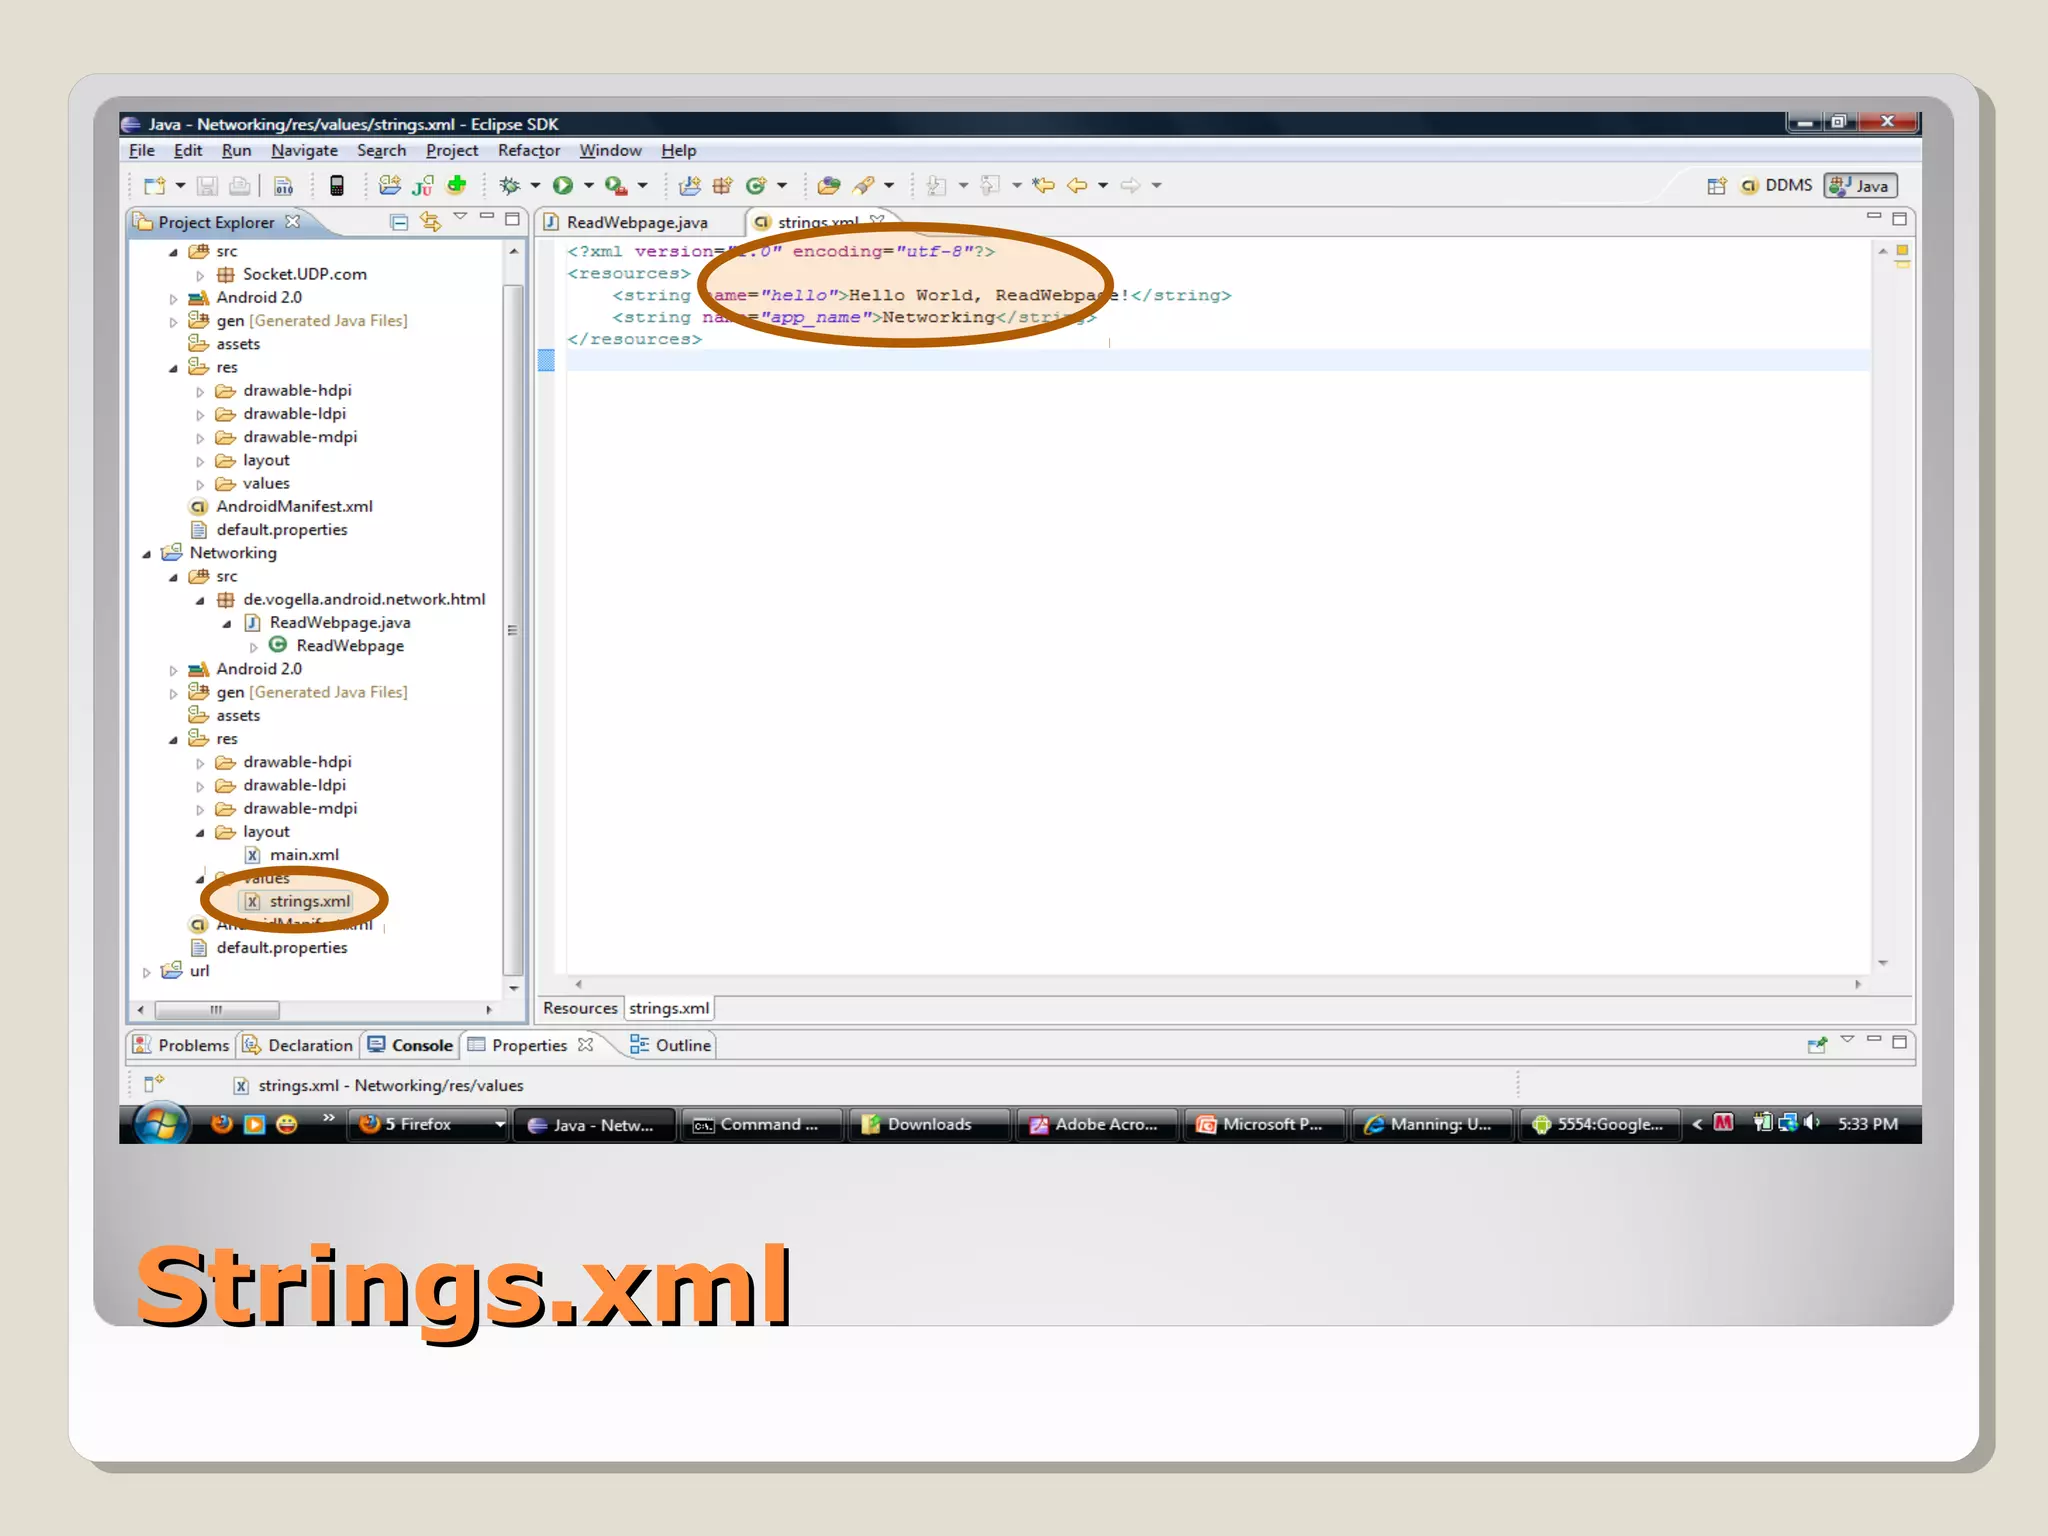Switch to the ReadWebpage.java editor tab
Image resolution: width=2048 pixels, height=1536 pixels.
[636, 222]
